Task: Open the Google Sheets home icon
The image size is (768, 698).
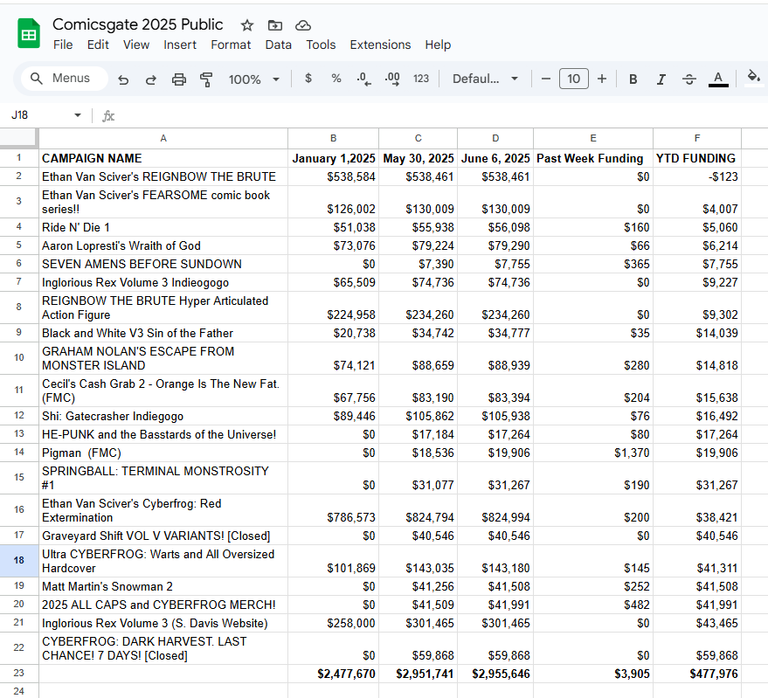Action: pyautogui.click(x=28, y=33)
